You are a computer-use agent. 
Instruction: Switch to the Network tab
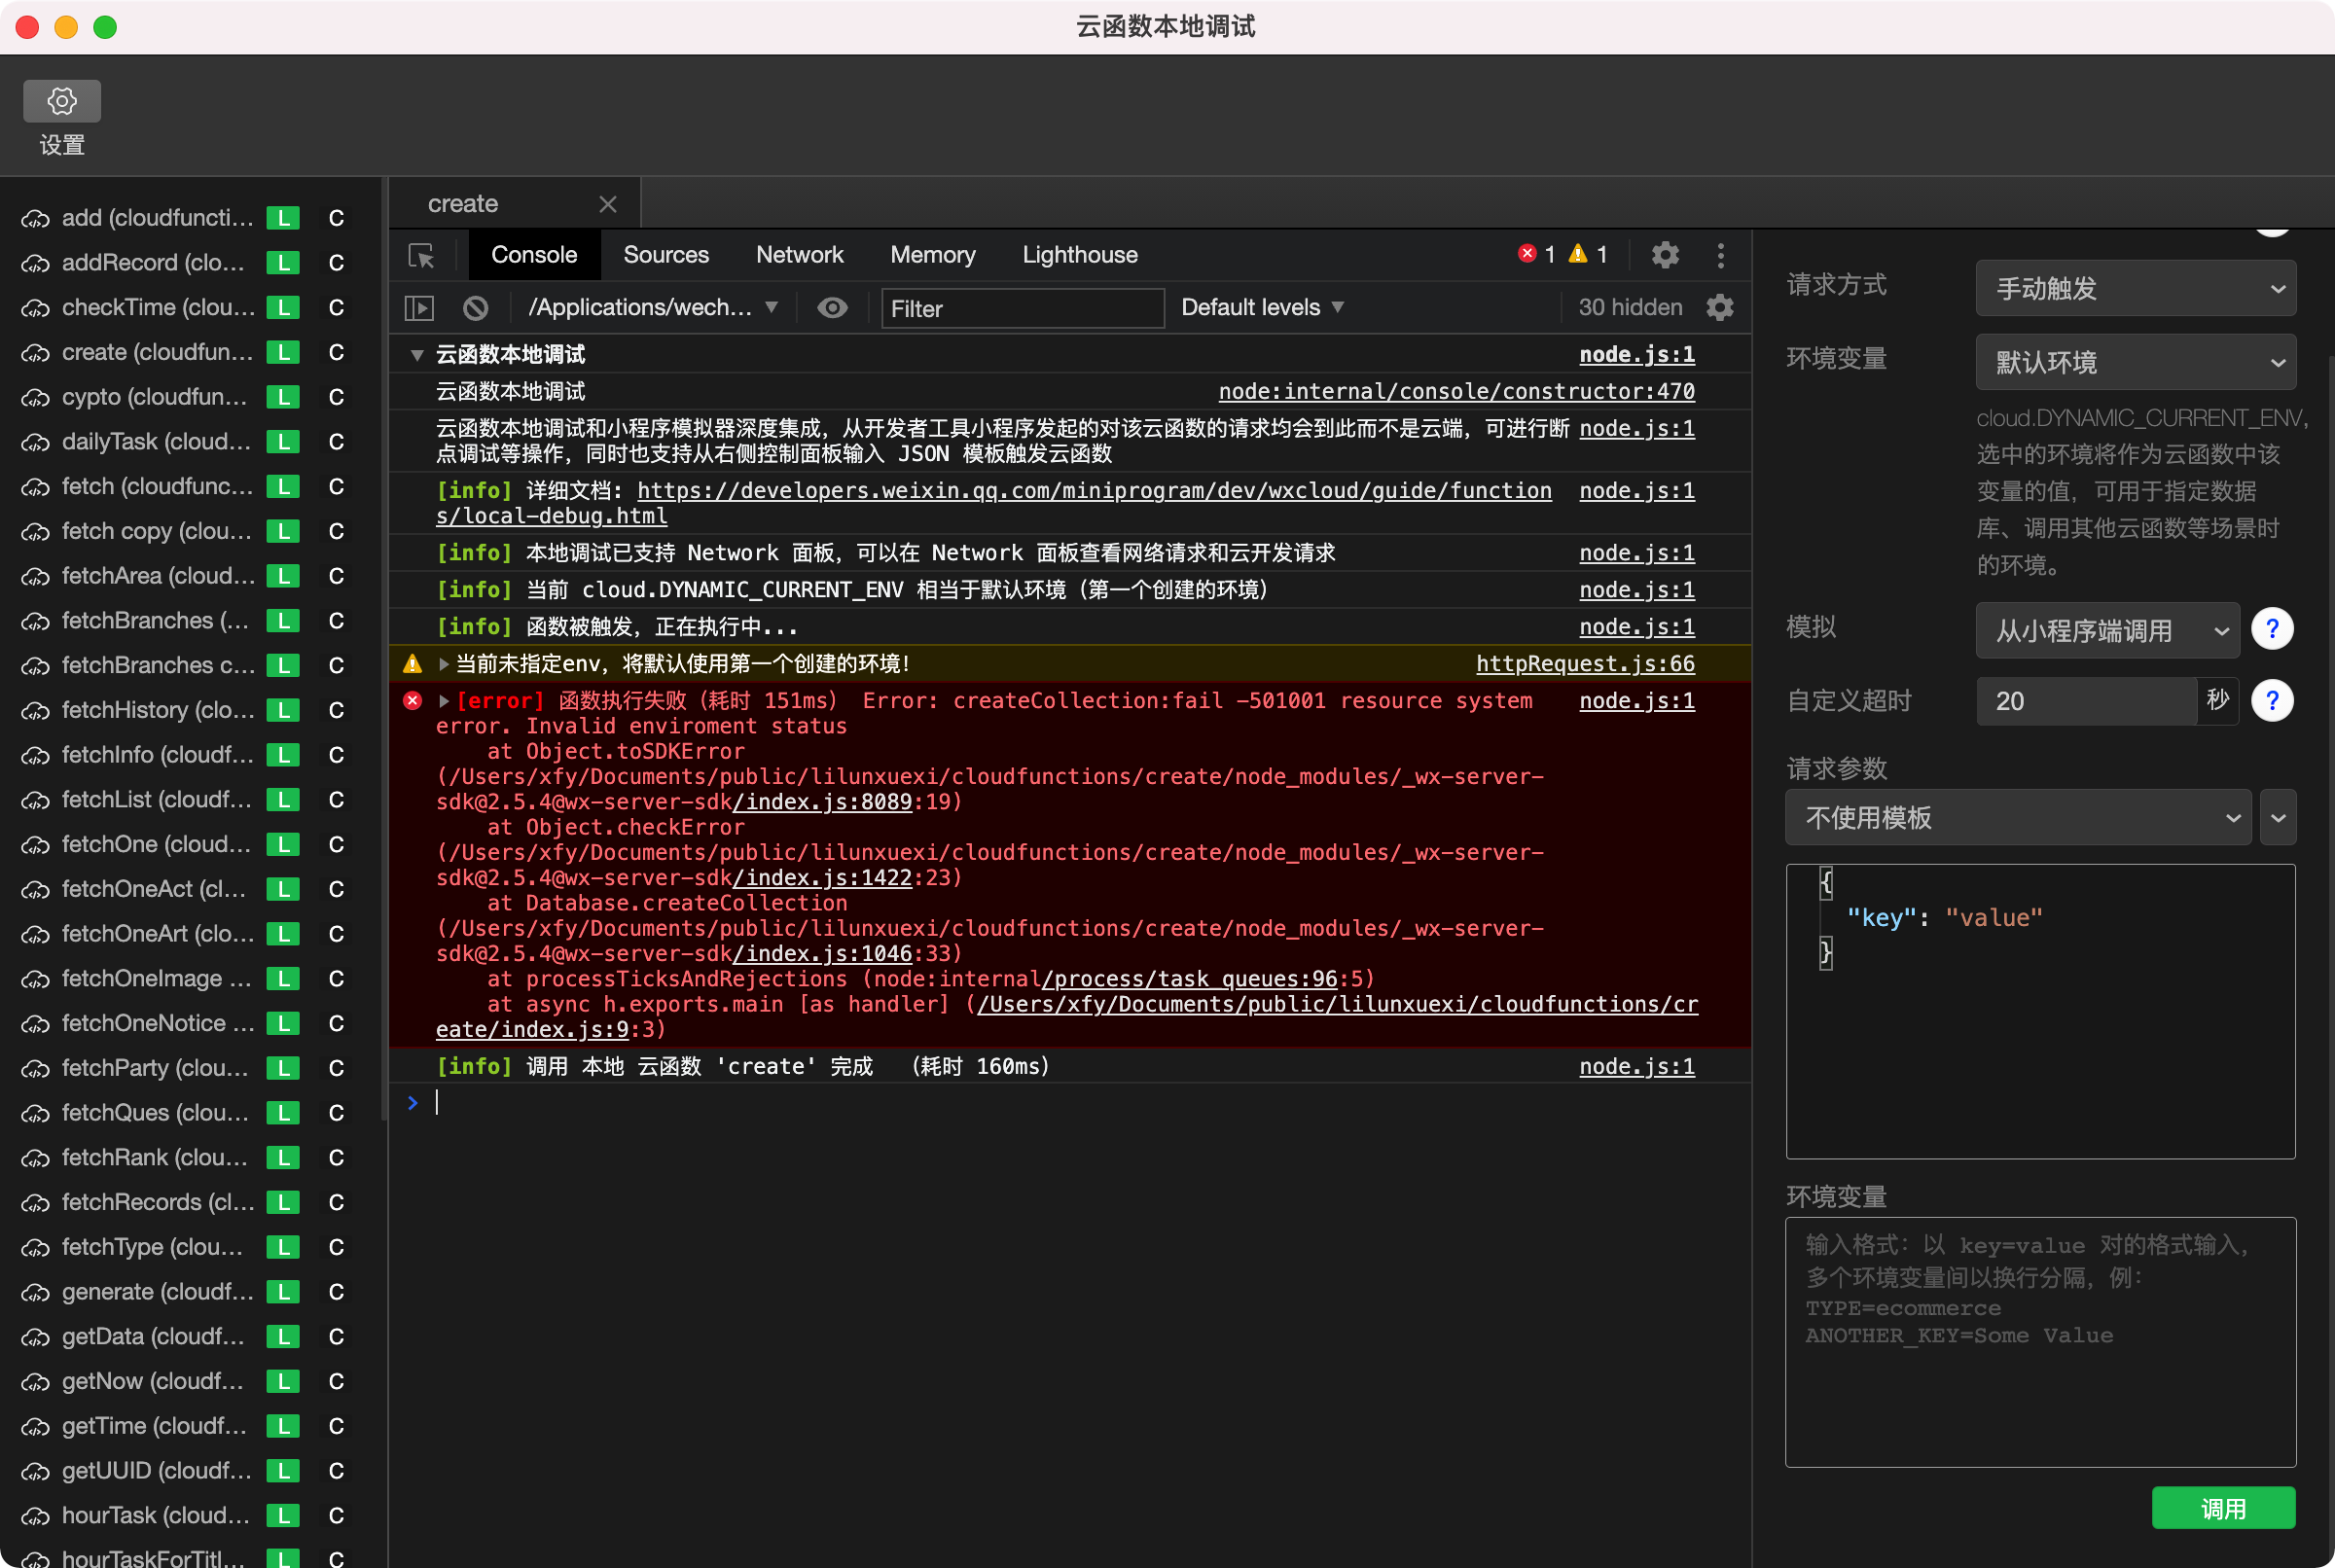point(799,255)
